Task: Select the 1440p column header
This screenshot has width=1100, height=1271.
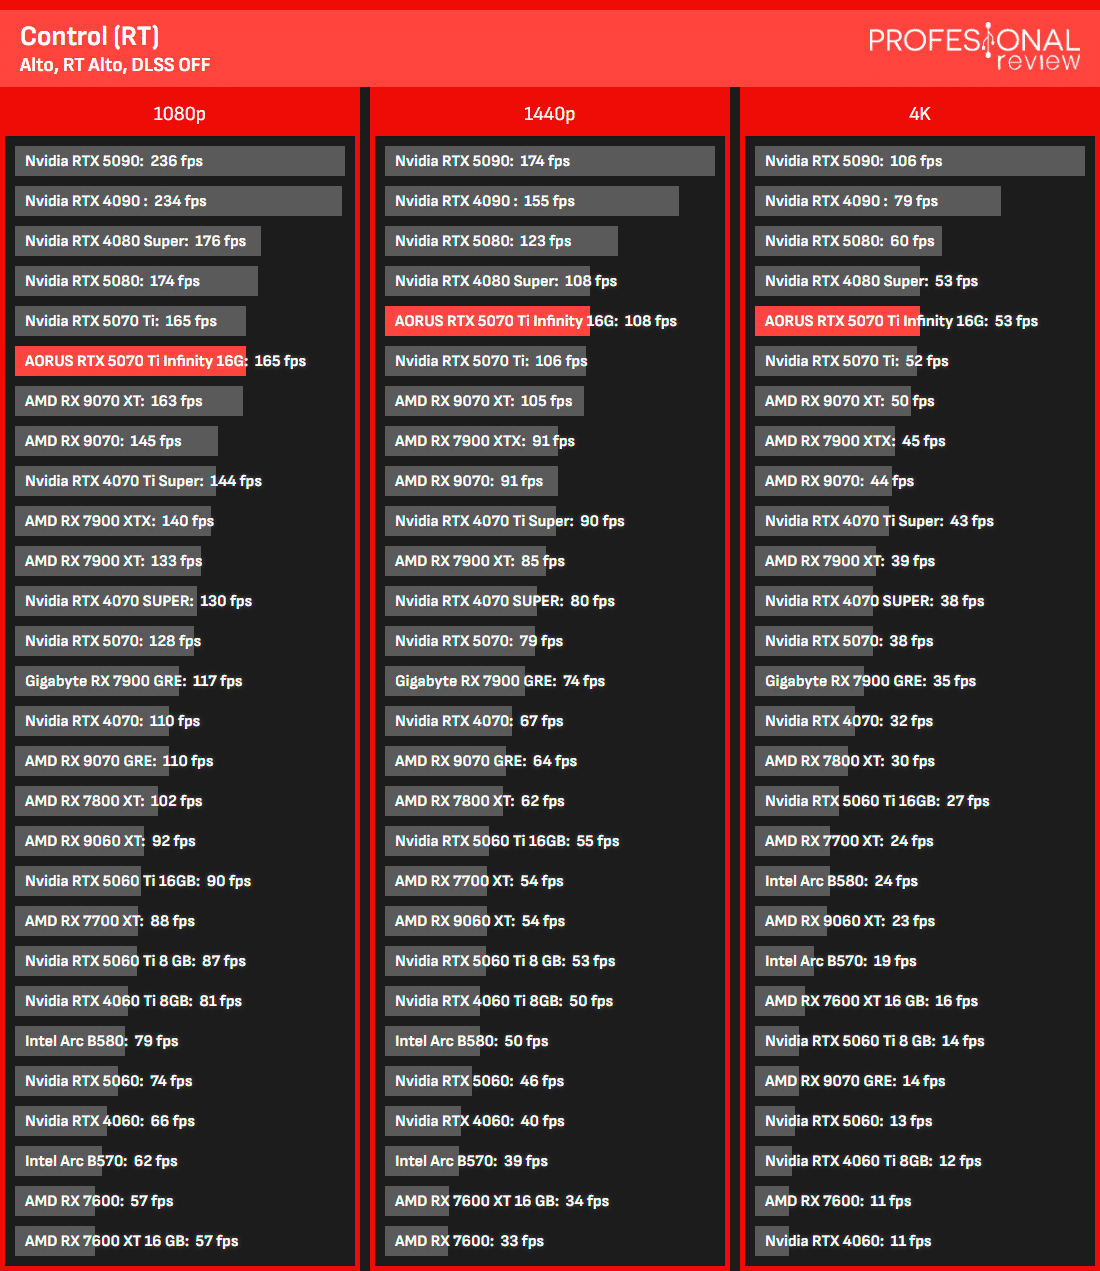Action: click(549, 113)
